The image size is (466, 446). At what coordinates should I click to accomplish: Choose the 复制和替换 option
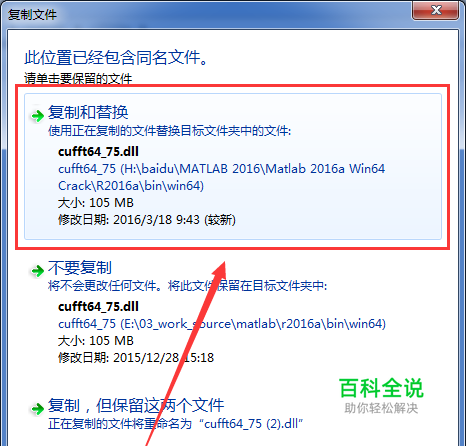[233, 166]
